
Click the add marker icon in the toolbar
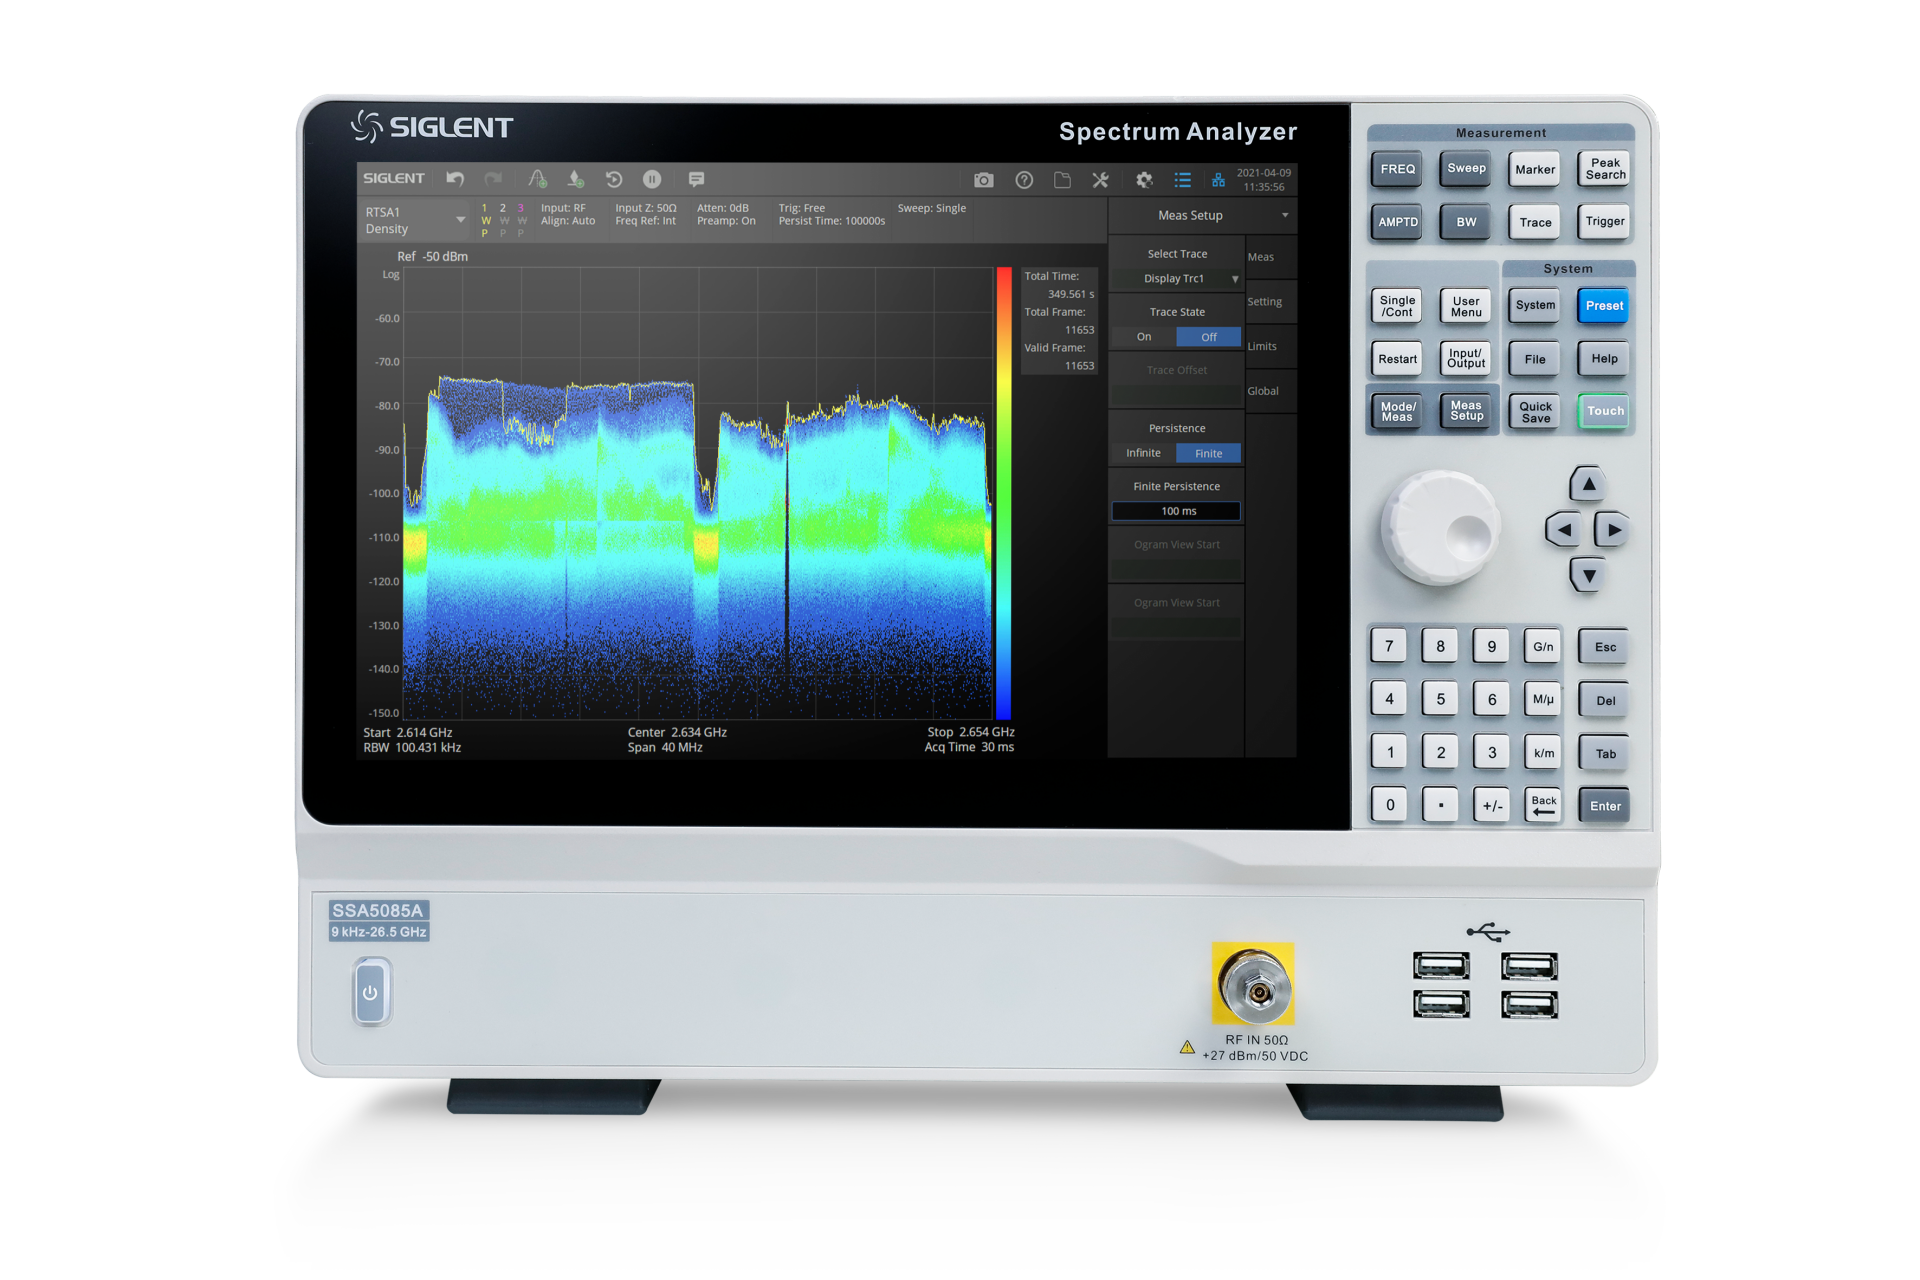(x=575, y=179)
